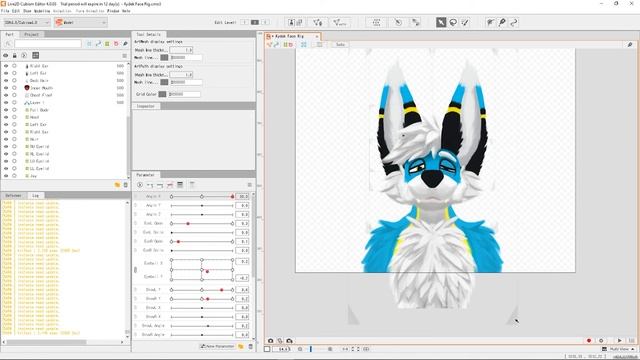Click the record button below the canvas
This screenshot has width=640, height=360.
tap(589, 340)
